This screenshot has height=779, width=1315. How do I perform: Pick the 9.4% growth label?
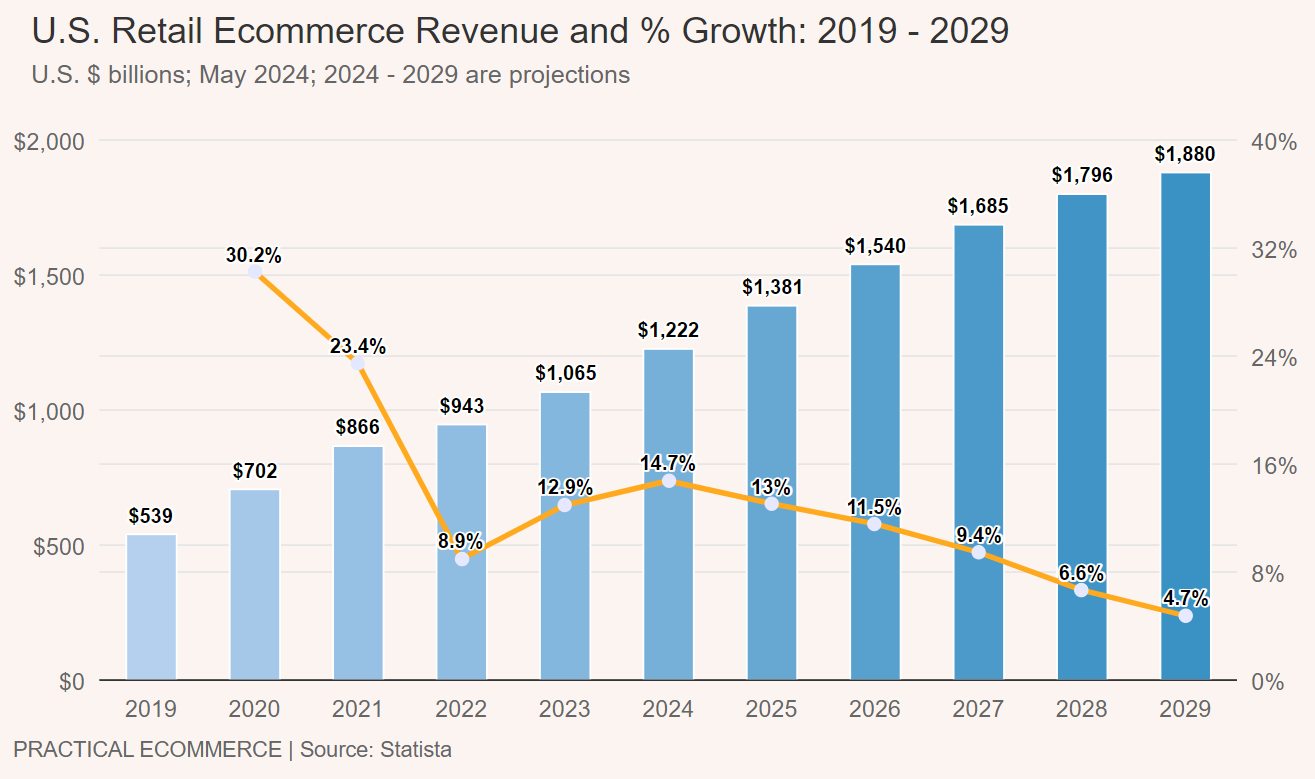point(978,535)
